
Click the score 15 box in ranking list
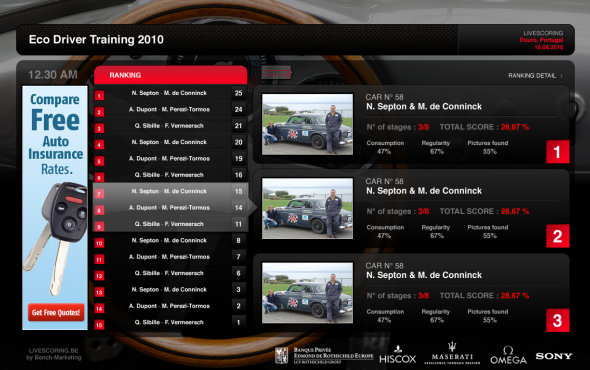[x=239, y=191]
